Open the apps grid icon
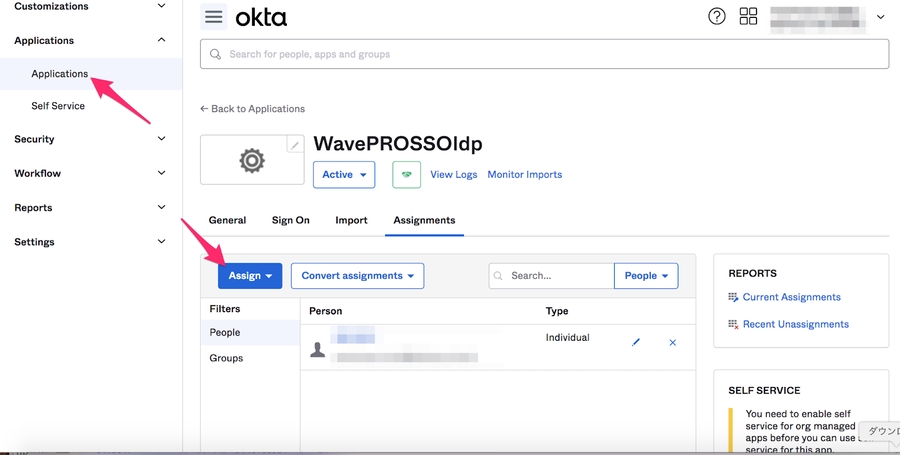The height and width of the screenshot is (455, 900). [x=748, y=16]
